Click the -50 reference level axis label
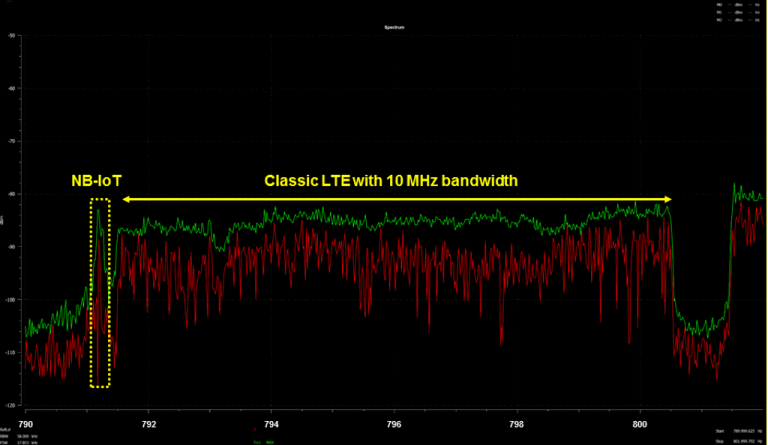 click(x=11, y=35)
